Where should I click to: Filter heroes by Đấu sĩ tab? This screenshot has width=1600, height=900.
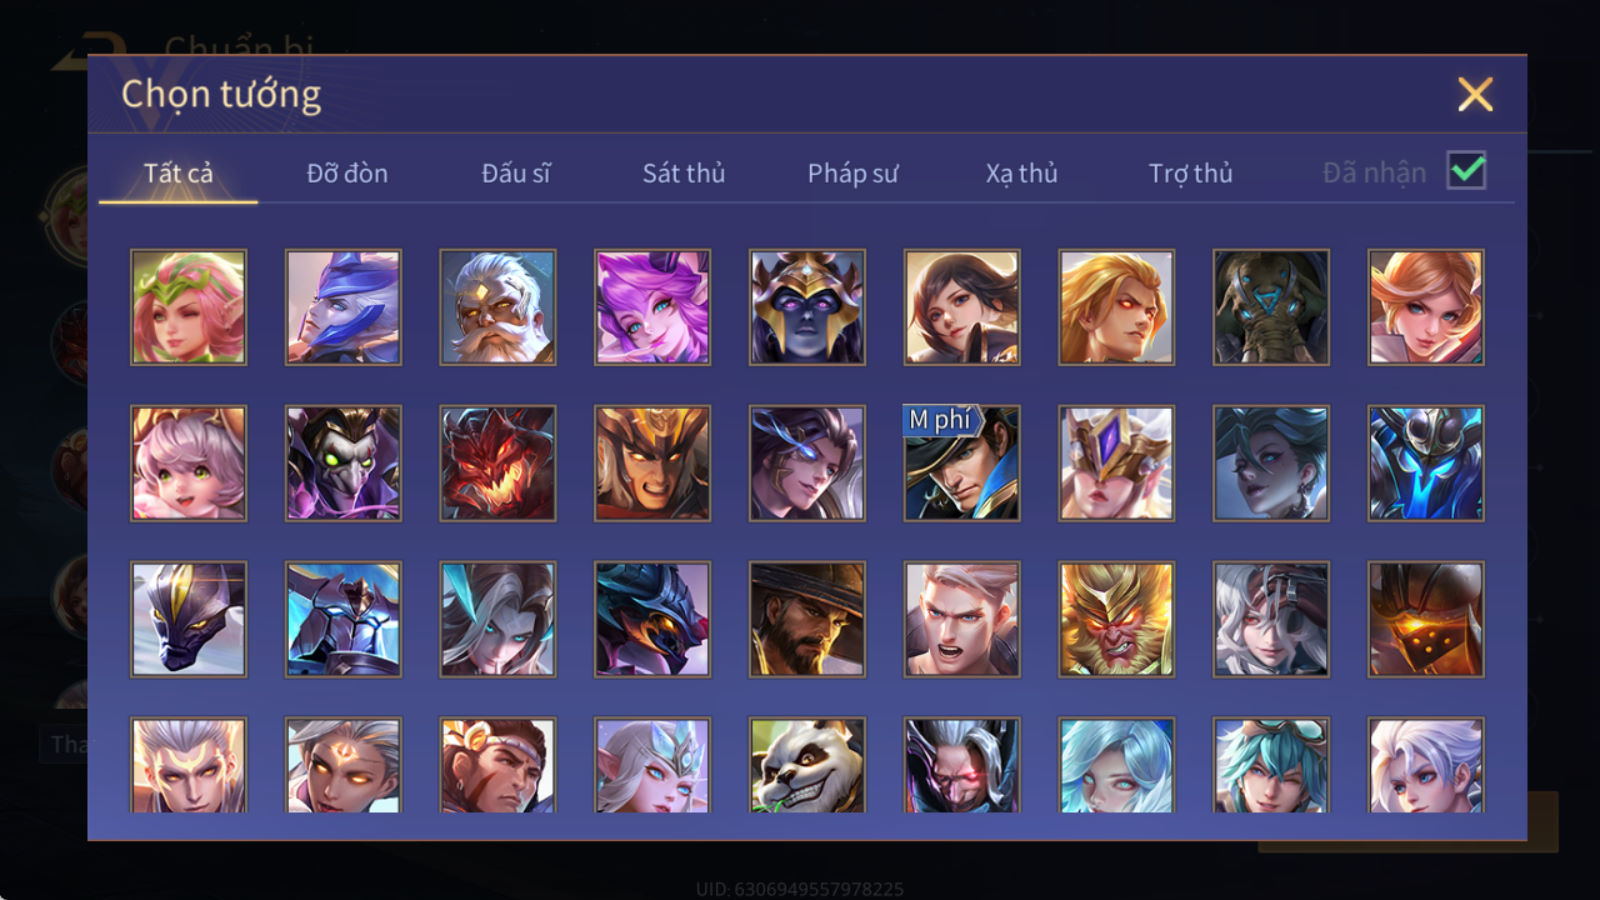[x=516, y=173]
